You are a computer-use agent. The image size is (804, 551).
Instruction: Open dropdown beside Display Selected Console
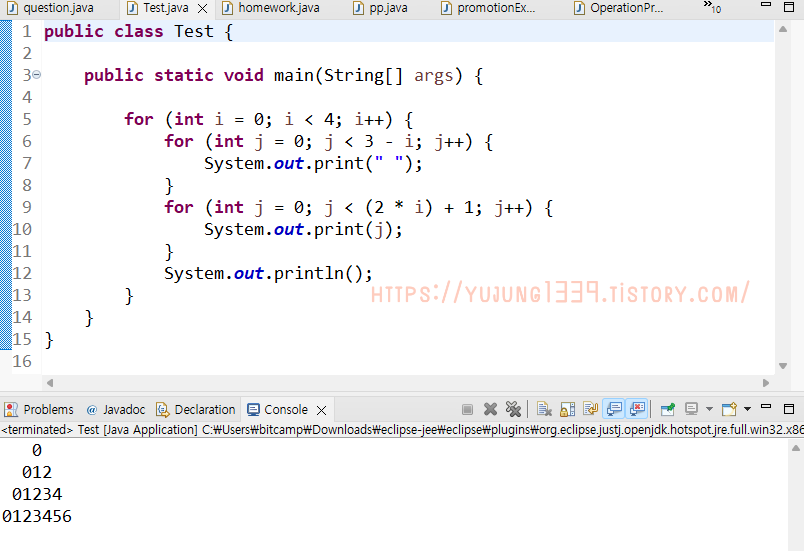point(709,409)
